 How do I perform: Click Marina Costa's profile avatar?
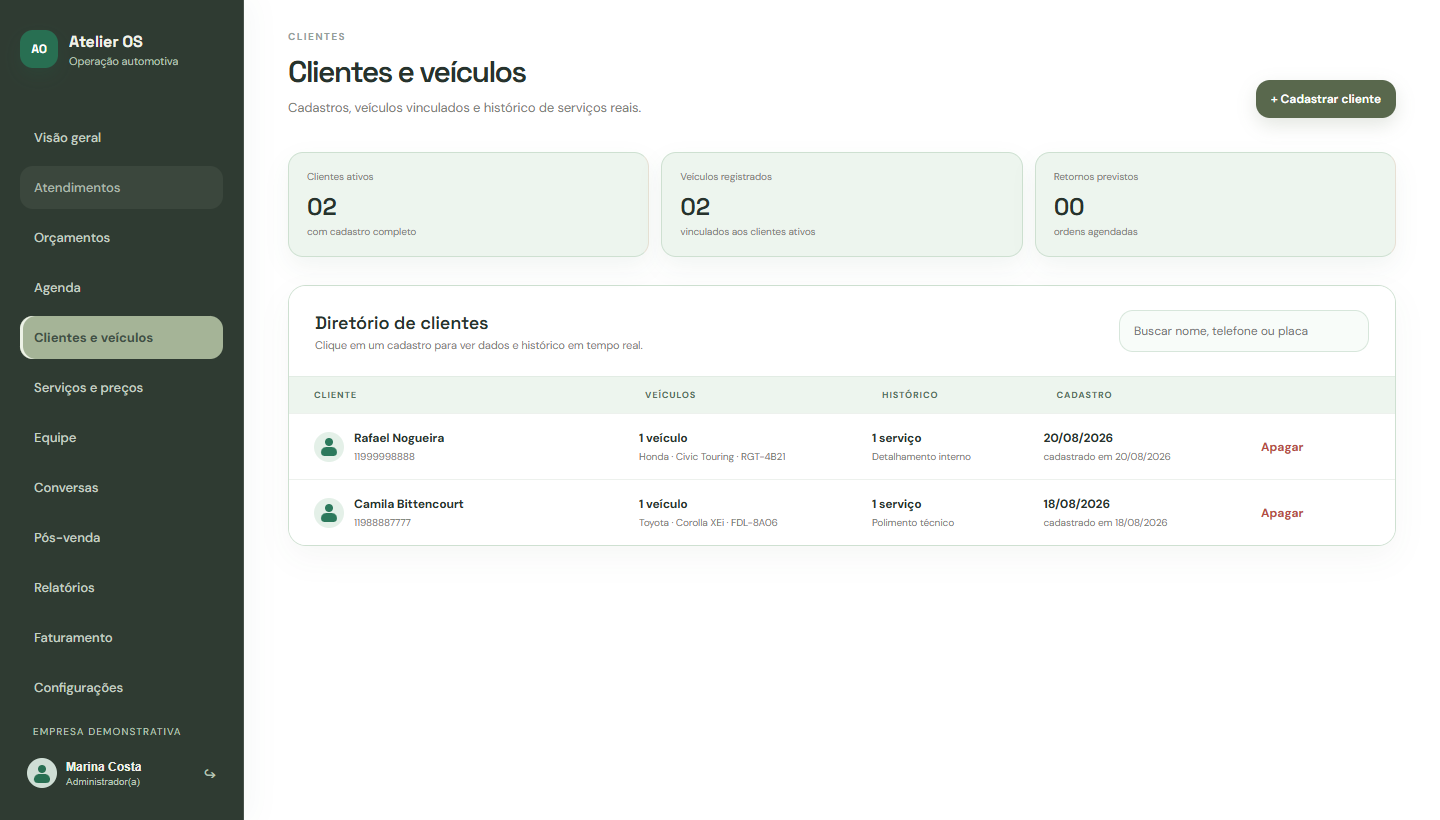pyautogui.click(x=42, y=773)
